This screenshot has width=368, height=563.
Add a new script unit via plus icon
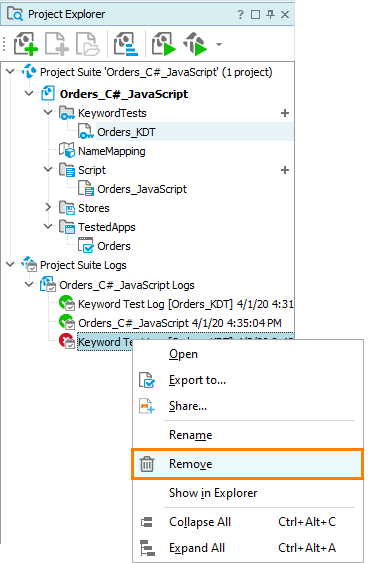tap(285, 170)
